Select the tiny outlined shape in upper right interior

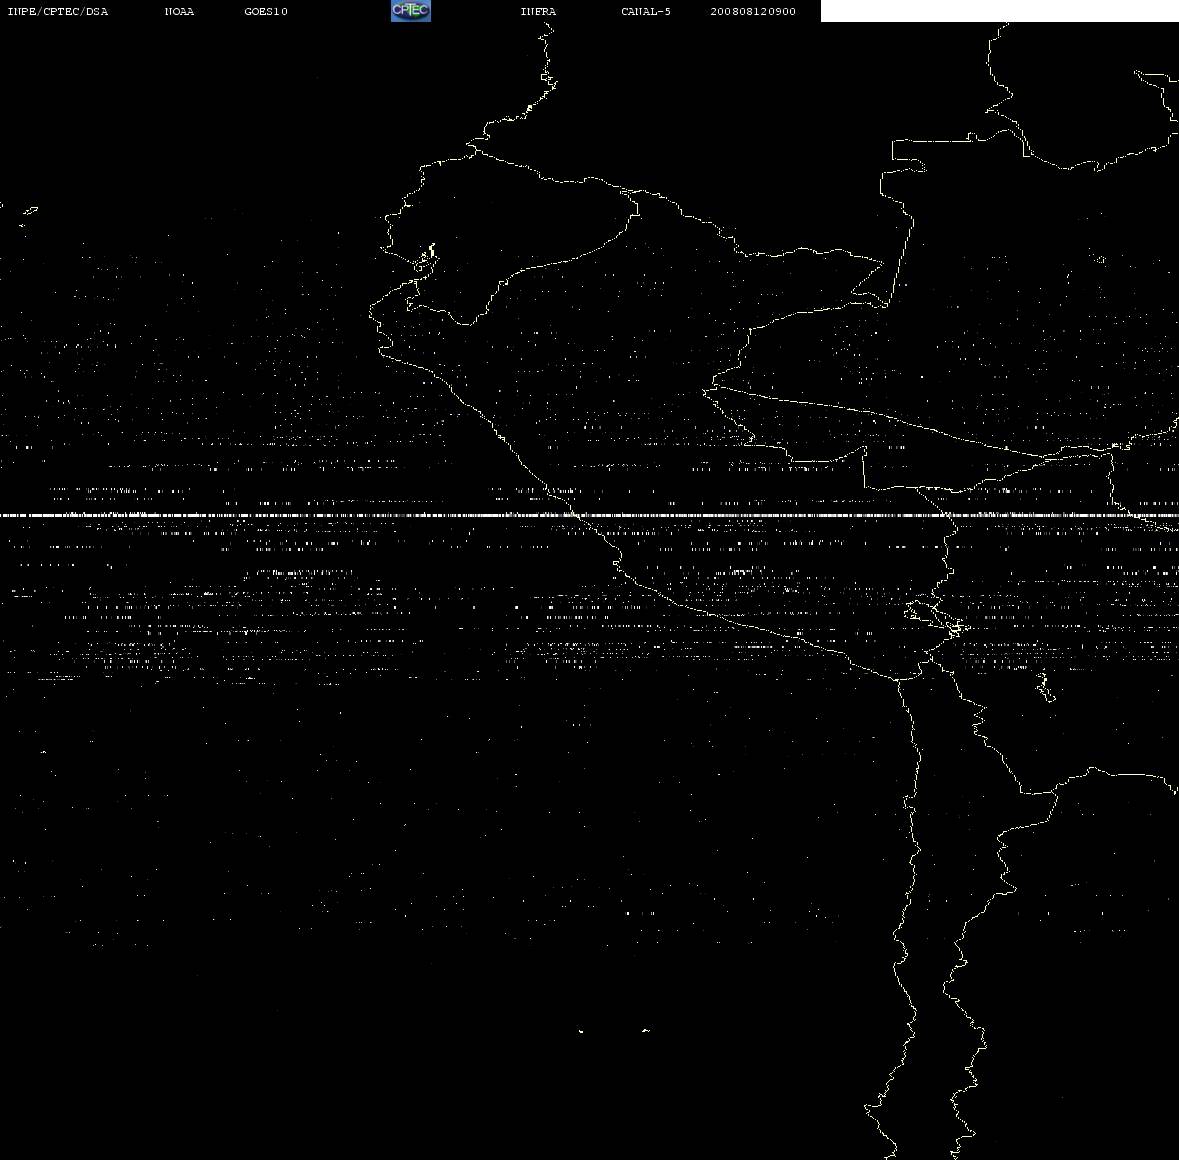pyautogui.click(x=1099, y=259)
